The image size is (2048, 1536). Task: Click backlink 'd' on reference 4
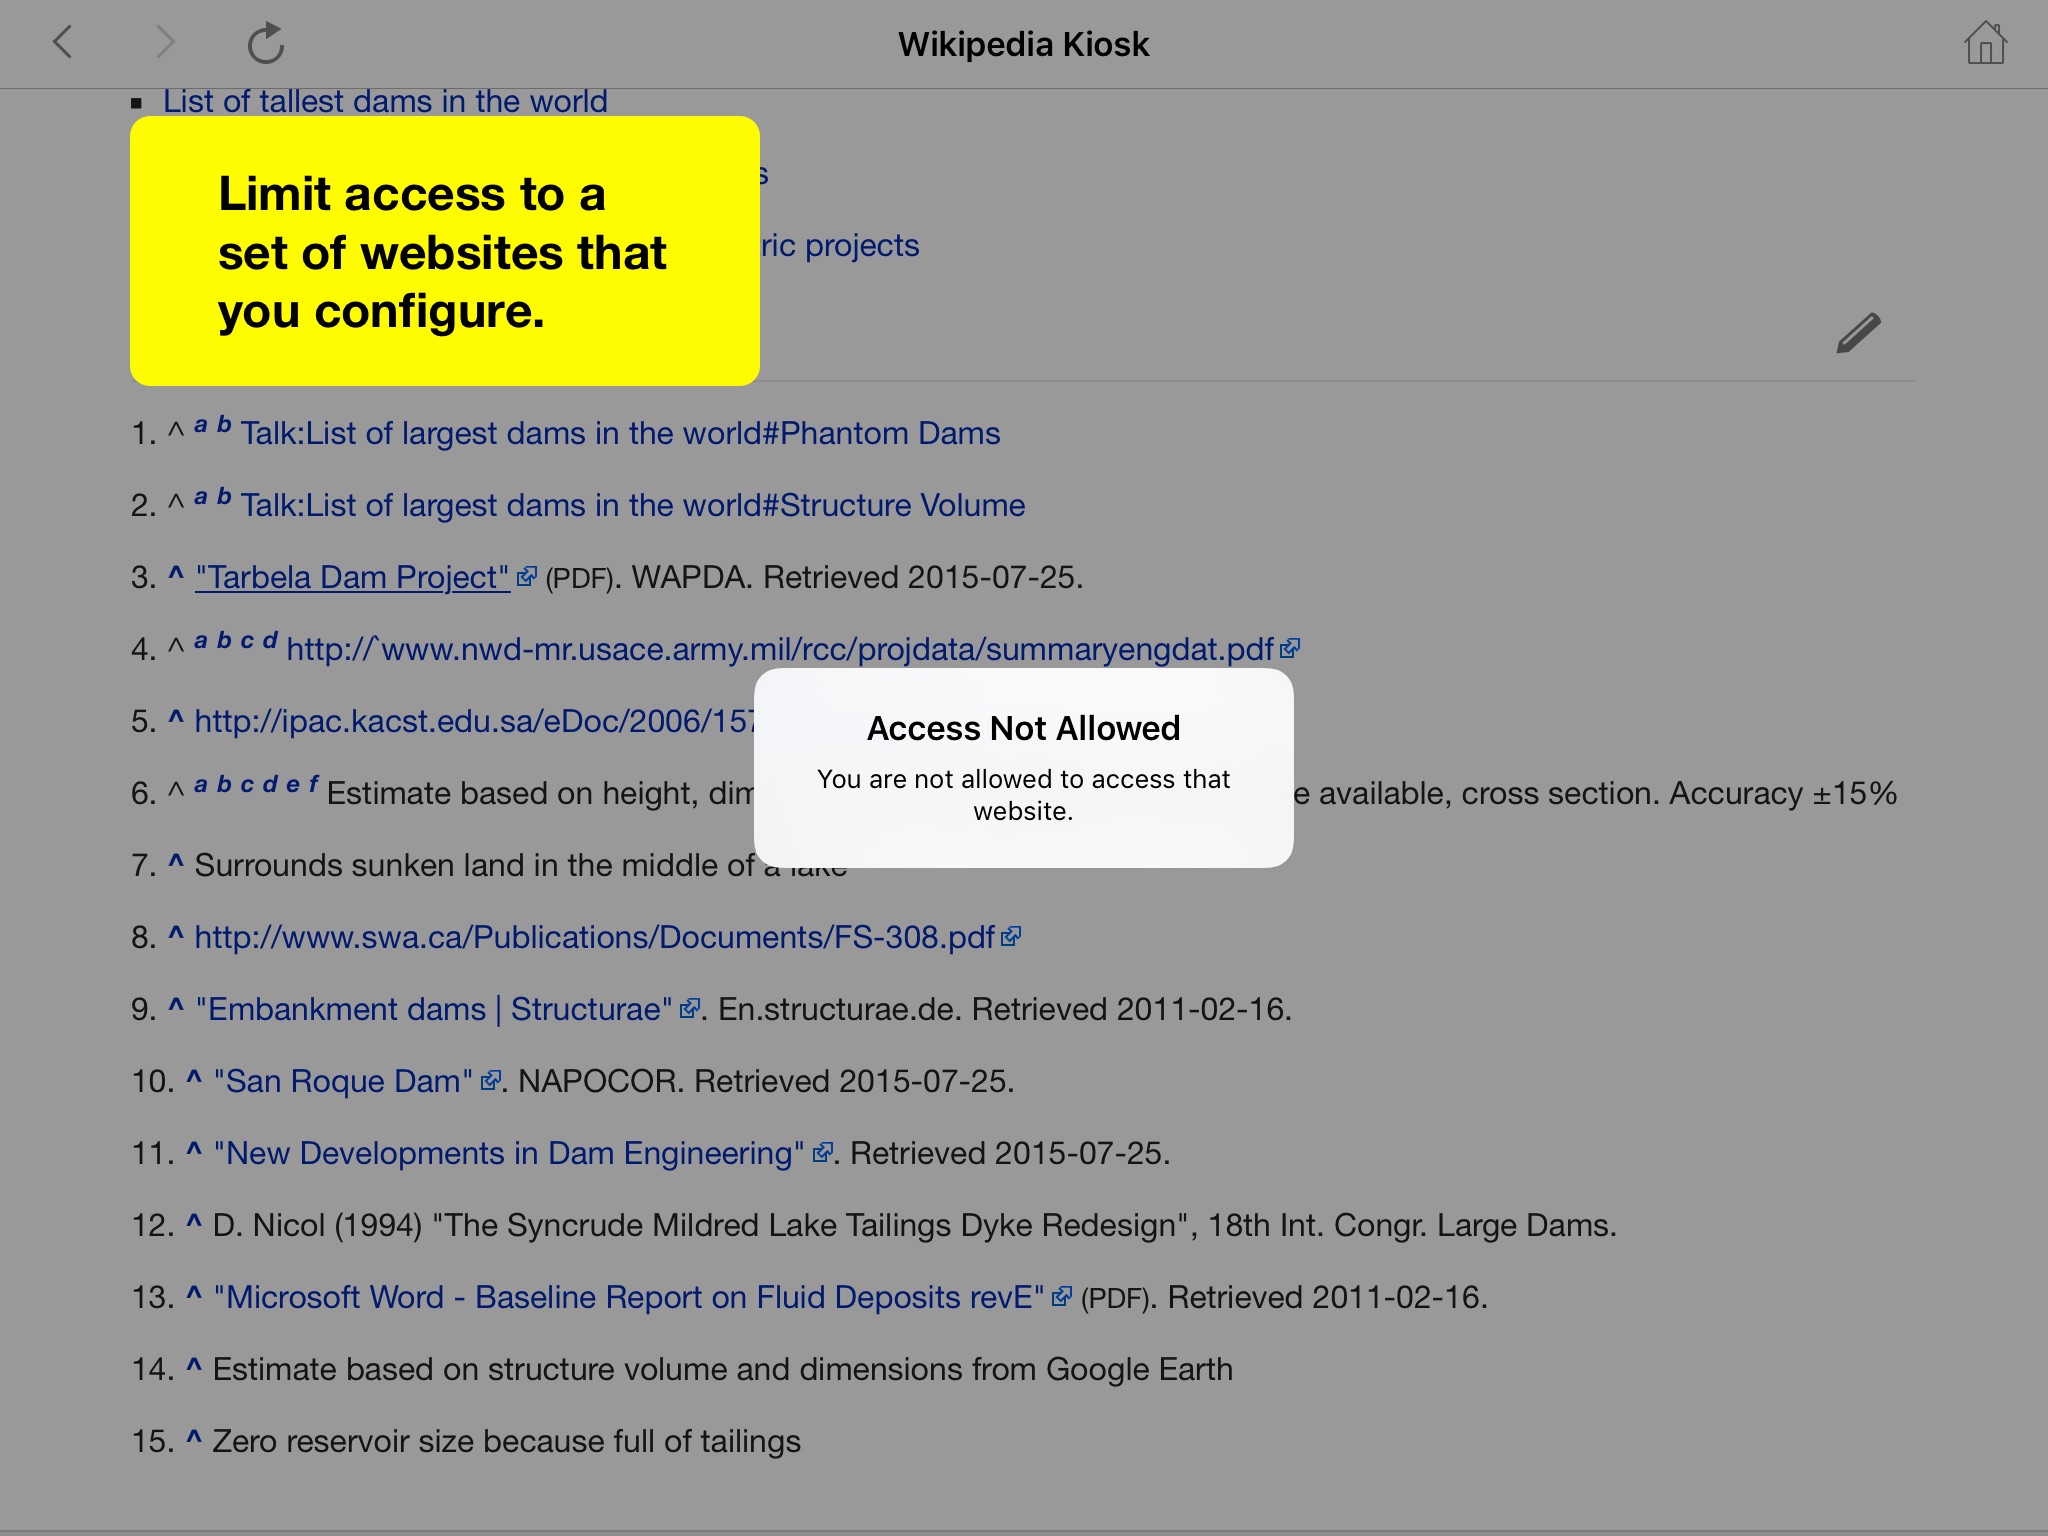269,641
